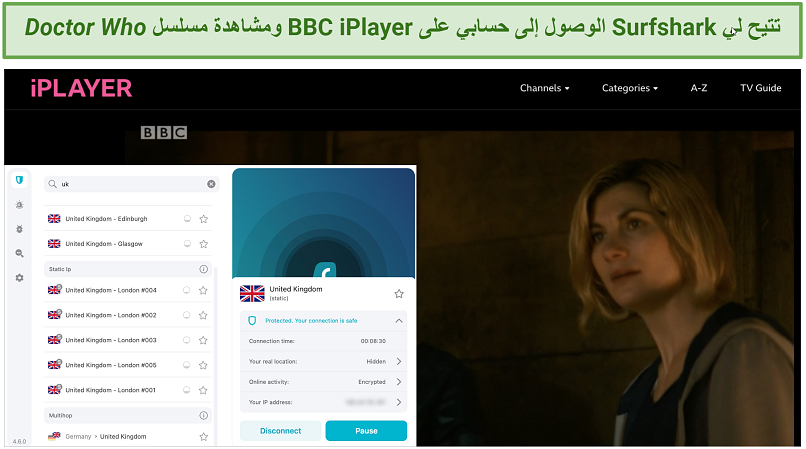Expand the 'Your IP address' row
The height and width of the screenshot is (449, 806).
point(399,402)
